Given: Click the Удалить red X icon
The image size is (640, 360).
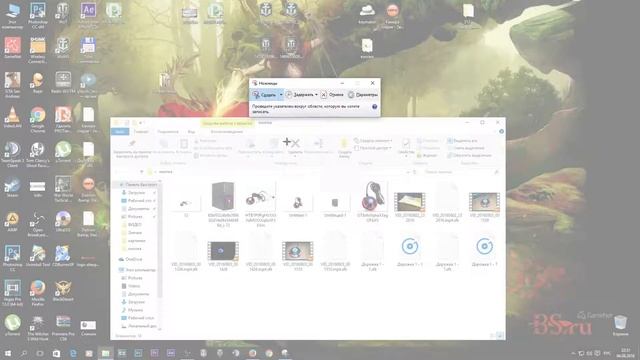Looking at the screenshot, I should [296, 144].
